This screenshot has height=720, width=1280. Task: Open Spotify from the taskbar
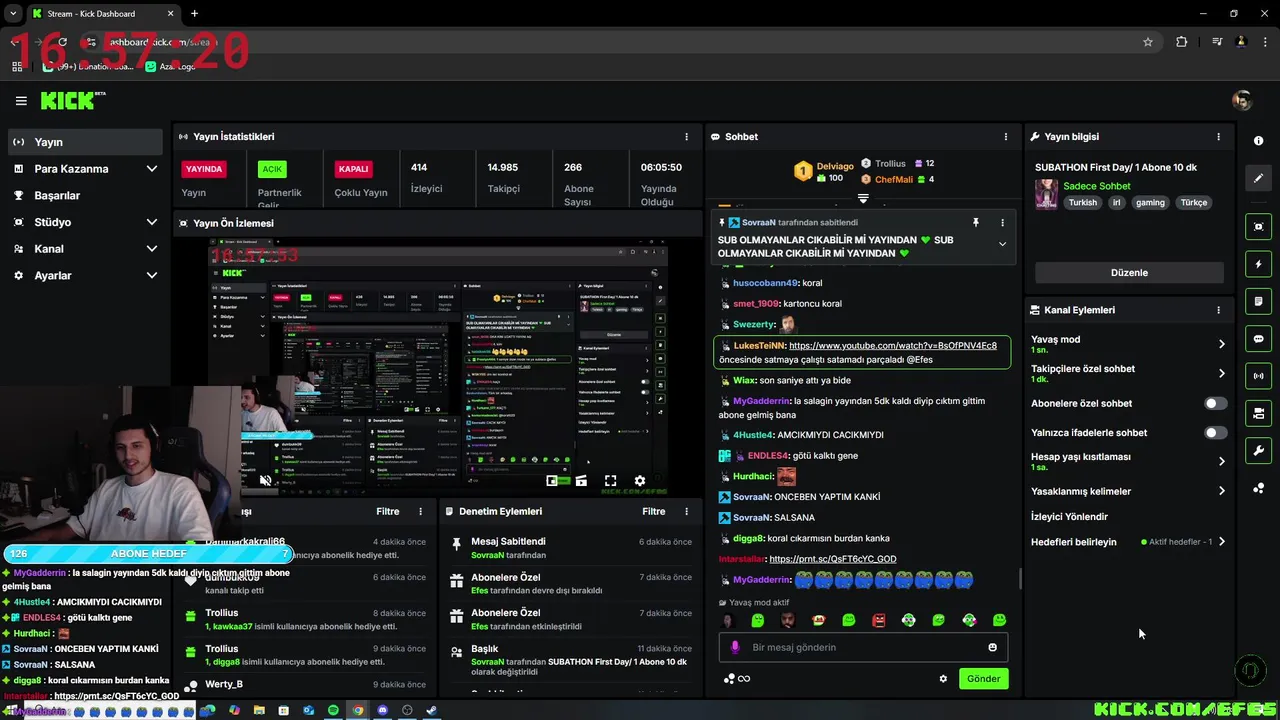tap(333, 710)
